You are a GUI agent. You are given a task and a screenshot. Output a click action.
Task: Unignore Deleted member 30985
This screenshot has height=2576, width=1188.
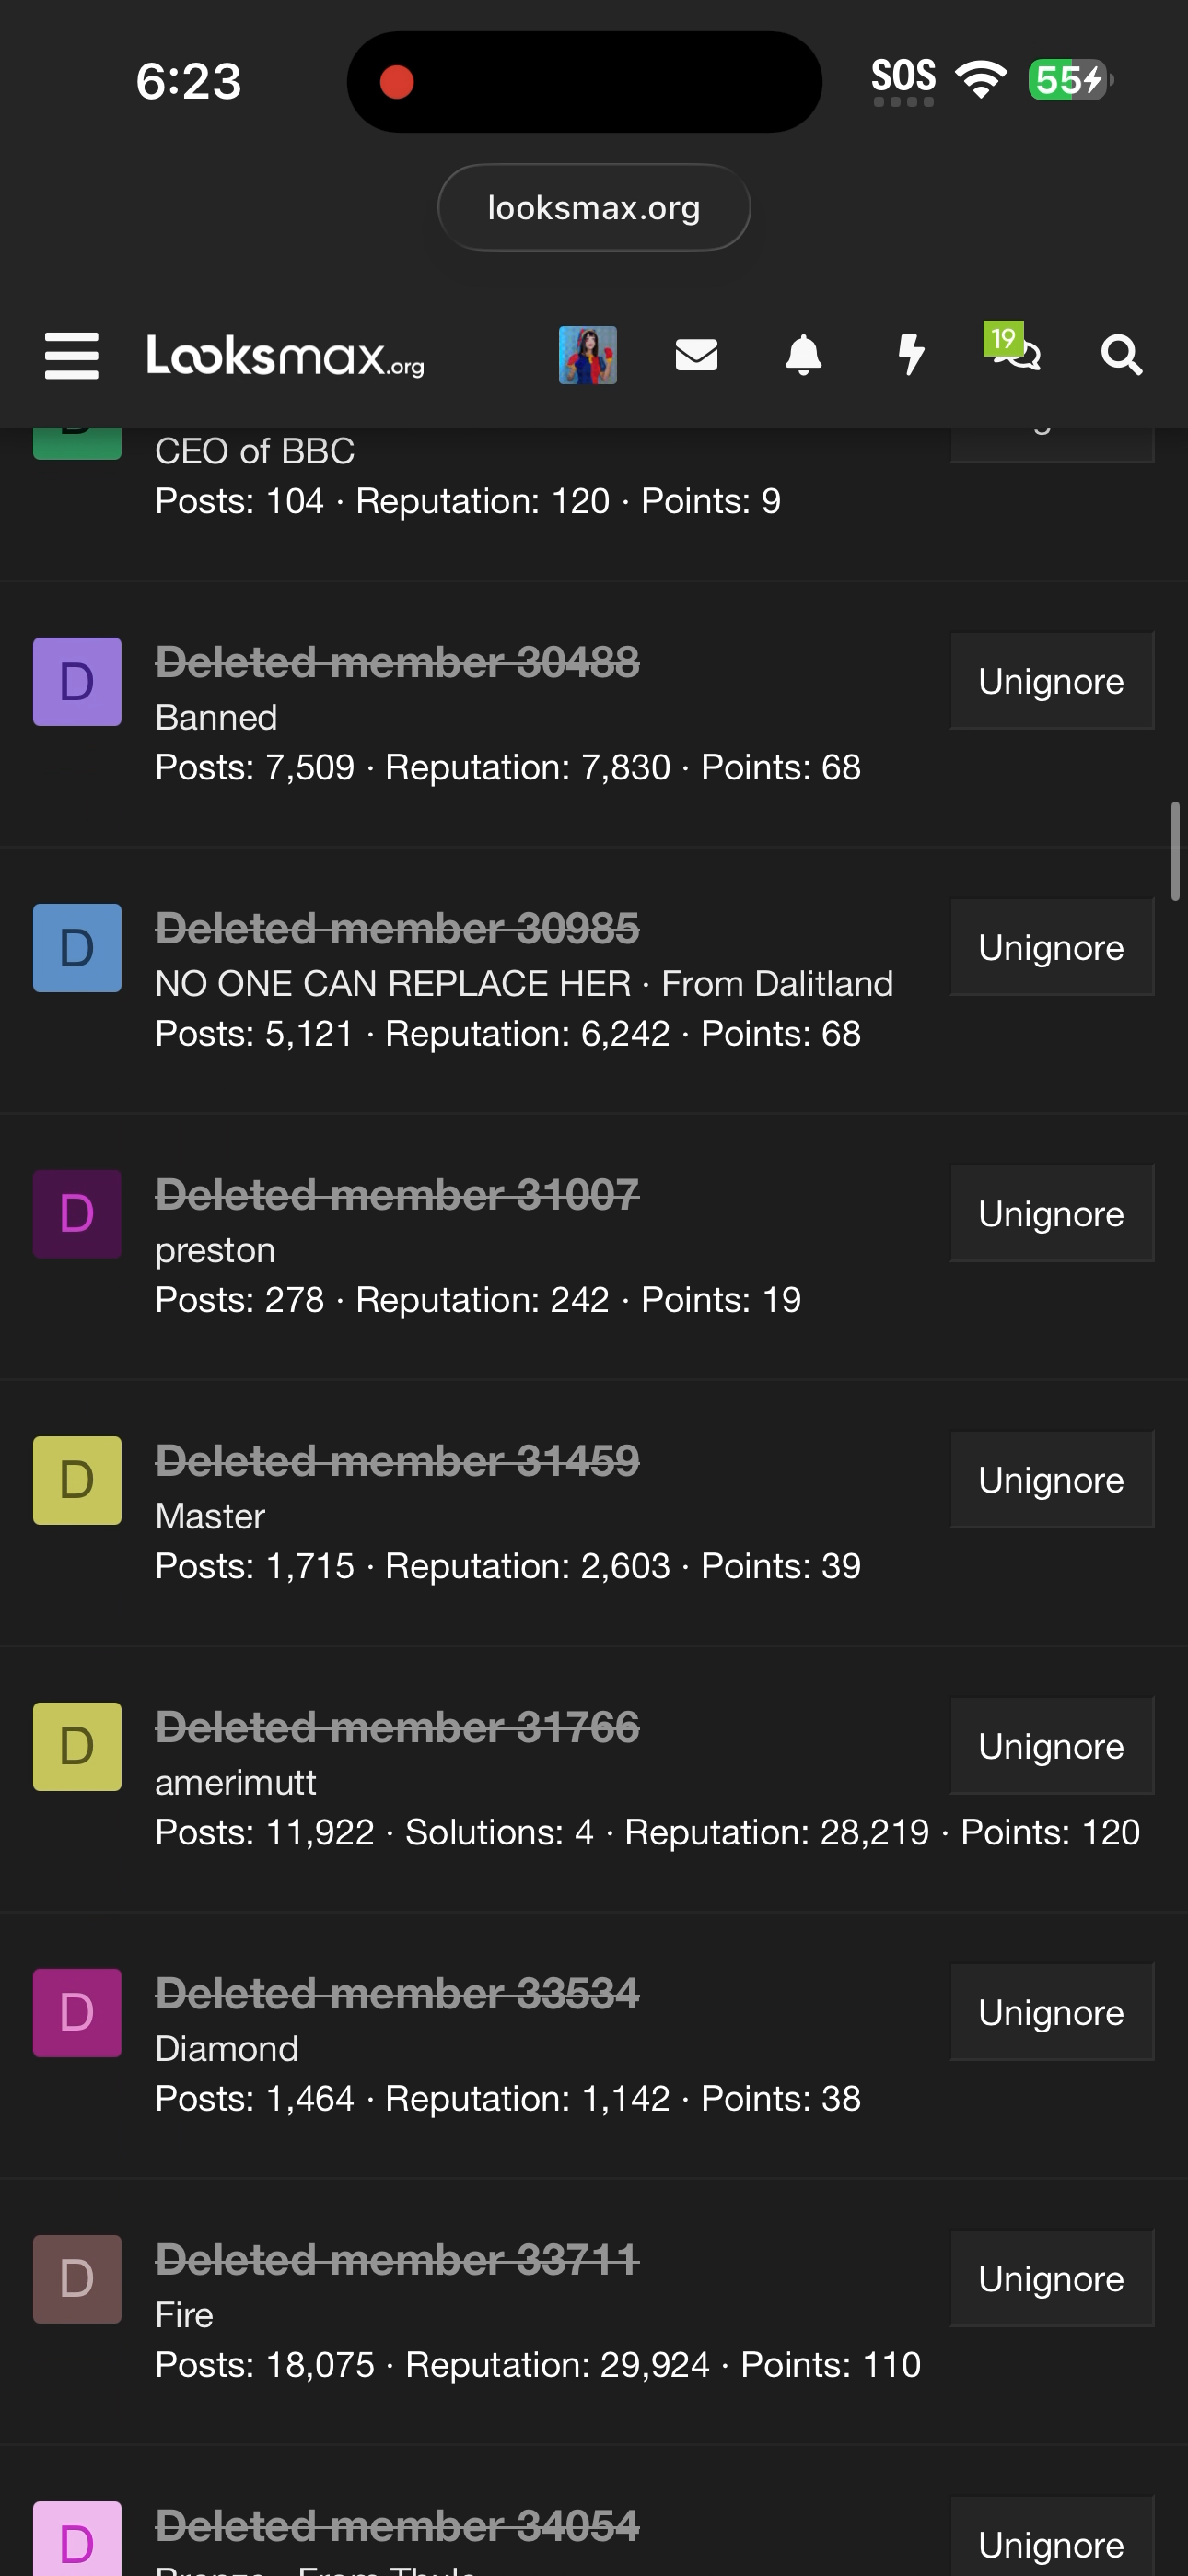click(x=1051, y=947)
